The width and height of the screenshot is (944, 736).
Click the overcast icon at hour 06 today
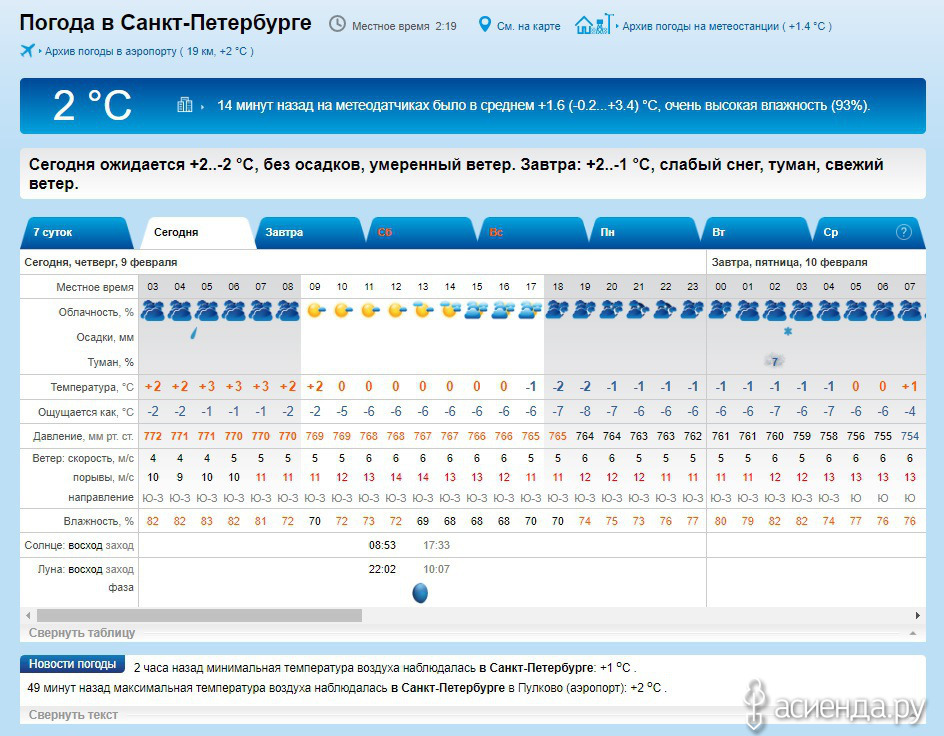click(234, 311)
